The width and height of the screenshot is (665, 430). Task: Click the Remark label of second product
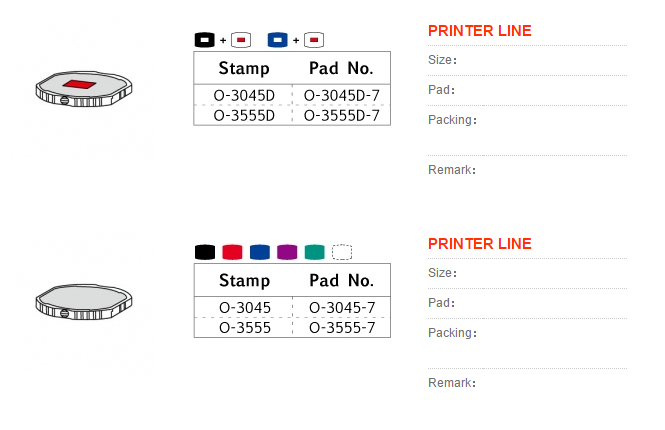point(452,383)
